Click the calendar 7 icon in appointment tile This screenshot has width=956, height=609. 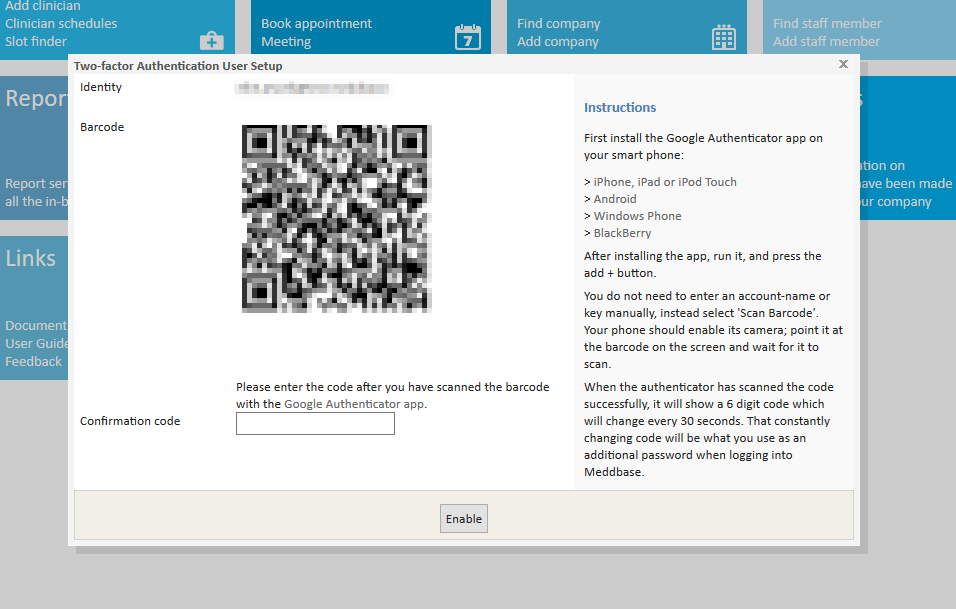coord(468,37)
